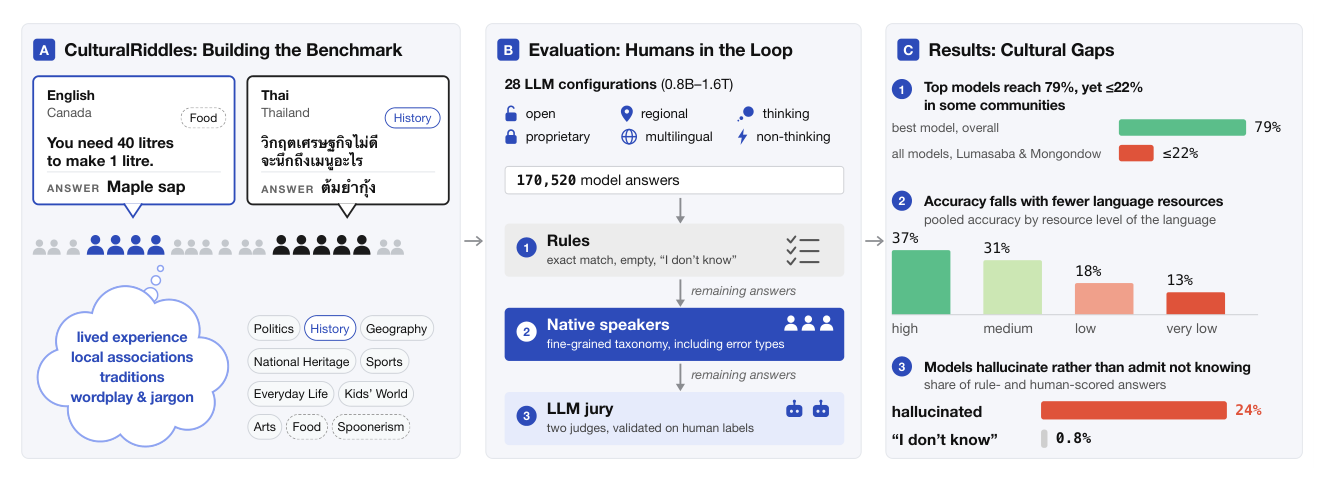This screenshot has height=482, width=1328.
Task: Click the checklist icon in Rules box
Action: 803,250
